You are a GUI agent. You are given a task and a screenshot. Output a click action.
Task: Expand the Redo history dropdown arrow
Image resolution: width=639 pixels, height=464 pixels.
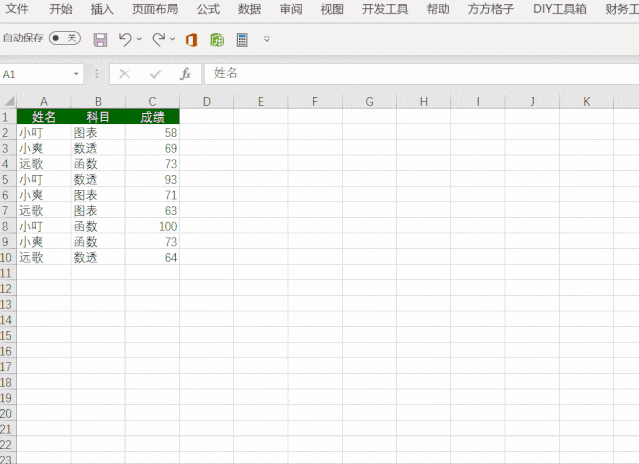[172, 40]
